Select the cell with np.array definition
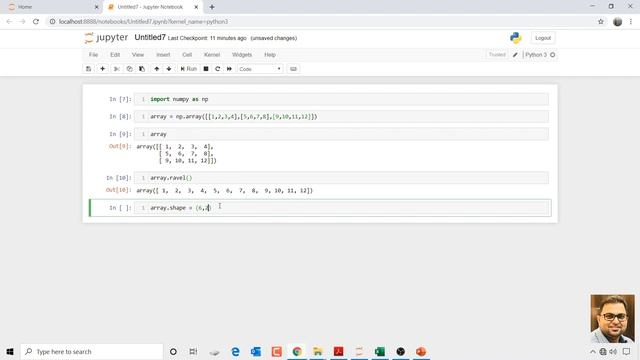The height and width of the screenshot is (360, 640). coord(341,117)
